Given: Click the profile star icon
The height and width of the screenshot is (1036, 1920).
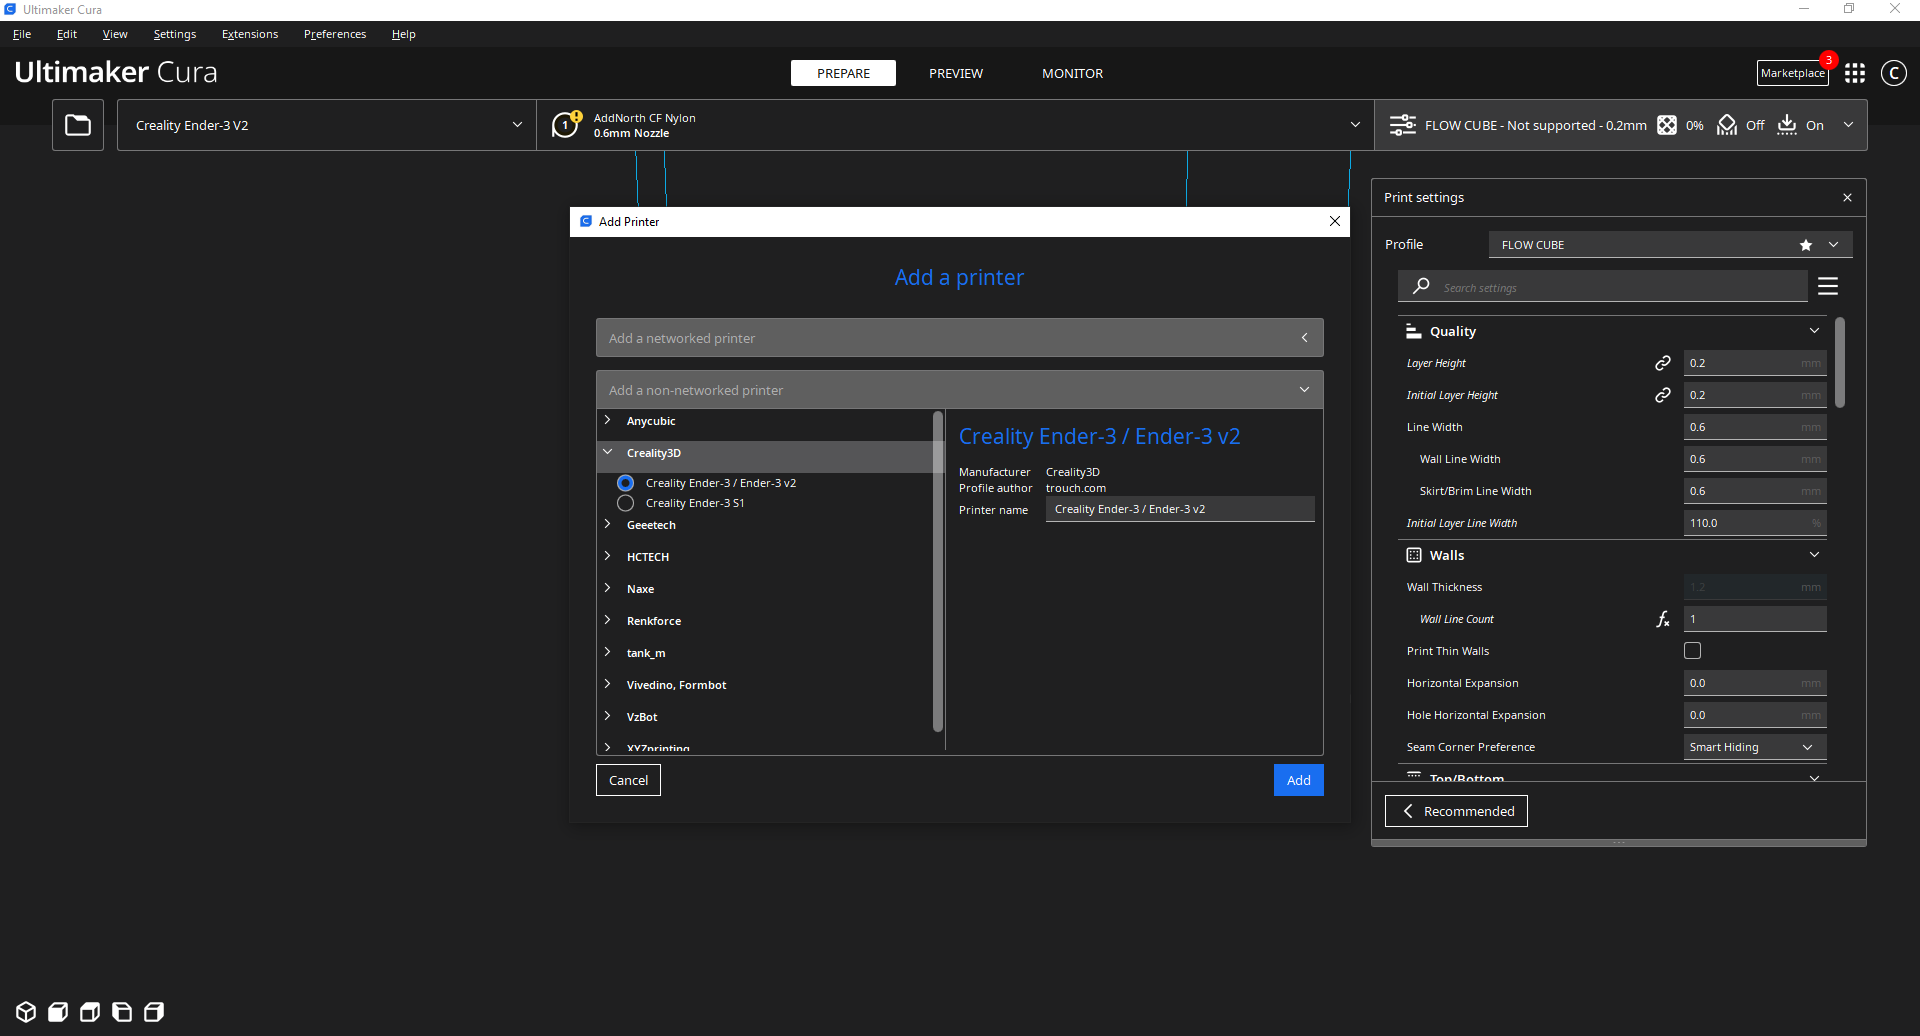Looking at the screenshot, I should coord(1806,245).
